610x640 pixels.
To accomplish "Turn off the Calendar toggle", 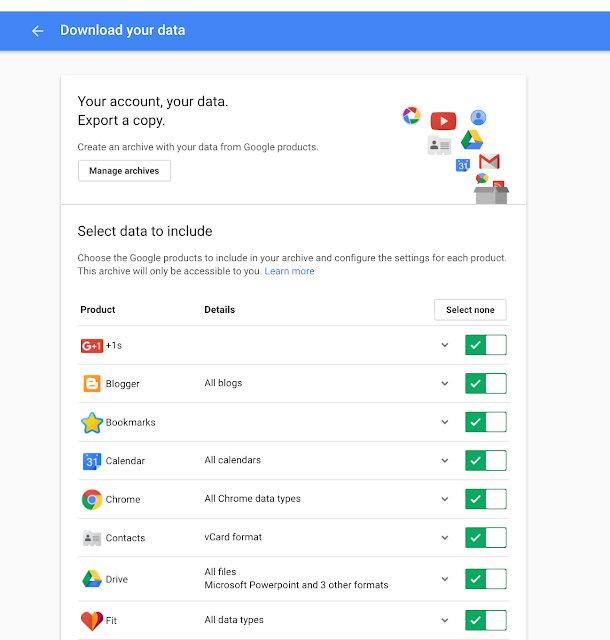I will point(485,461).
